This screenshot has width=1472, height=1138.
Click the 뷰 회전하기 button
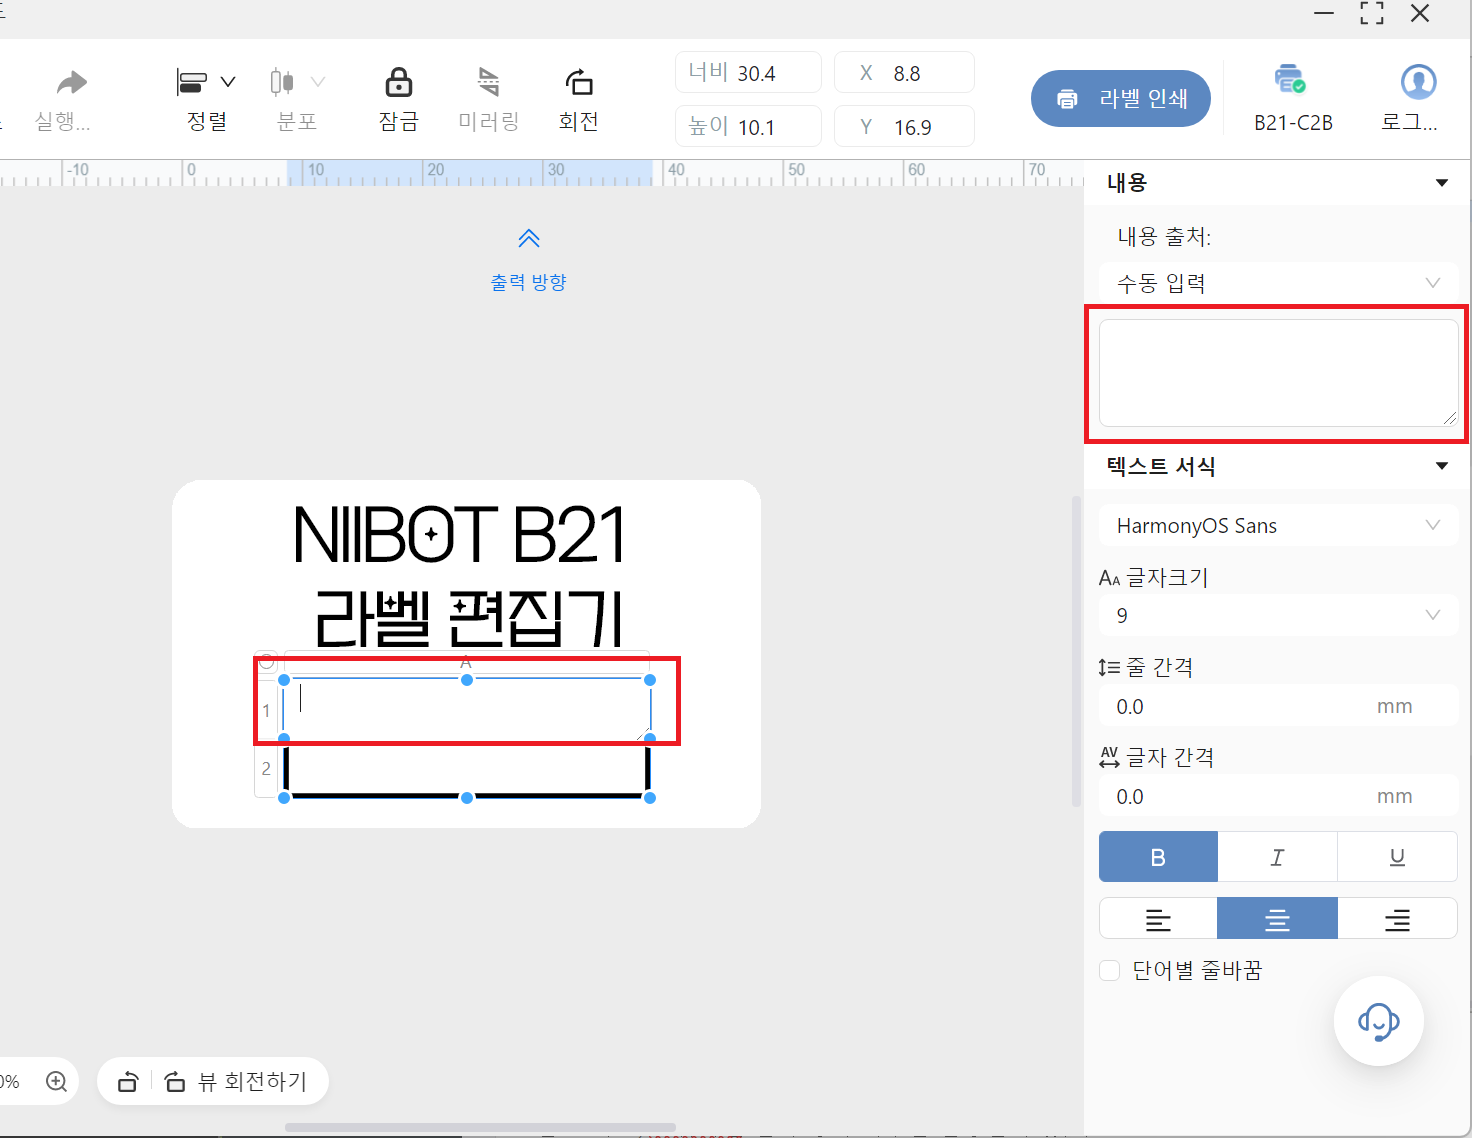[x=236, y=1081]
